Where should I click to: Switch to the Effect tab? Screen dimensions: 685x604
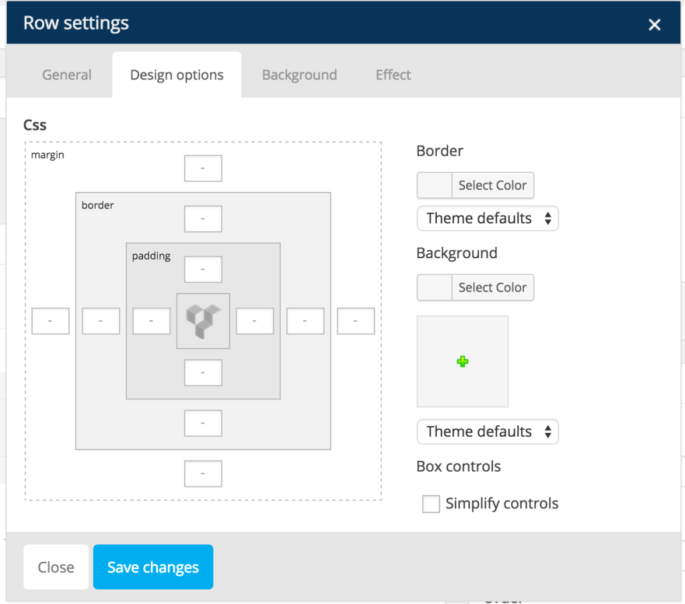tap(393, 75)
